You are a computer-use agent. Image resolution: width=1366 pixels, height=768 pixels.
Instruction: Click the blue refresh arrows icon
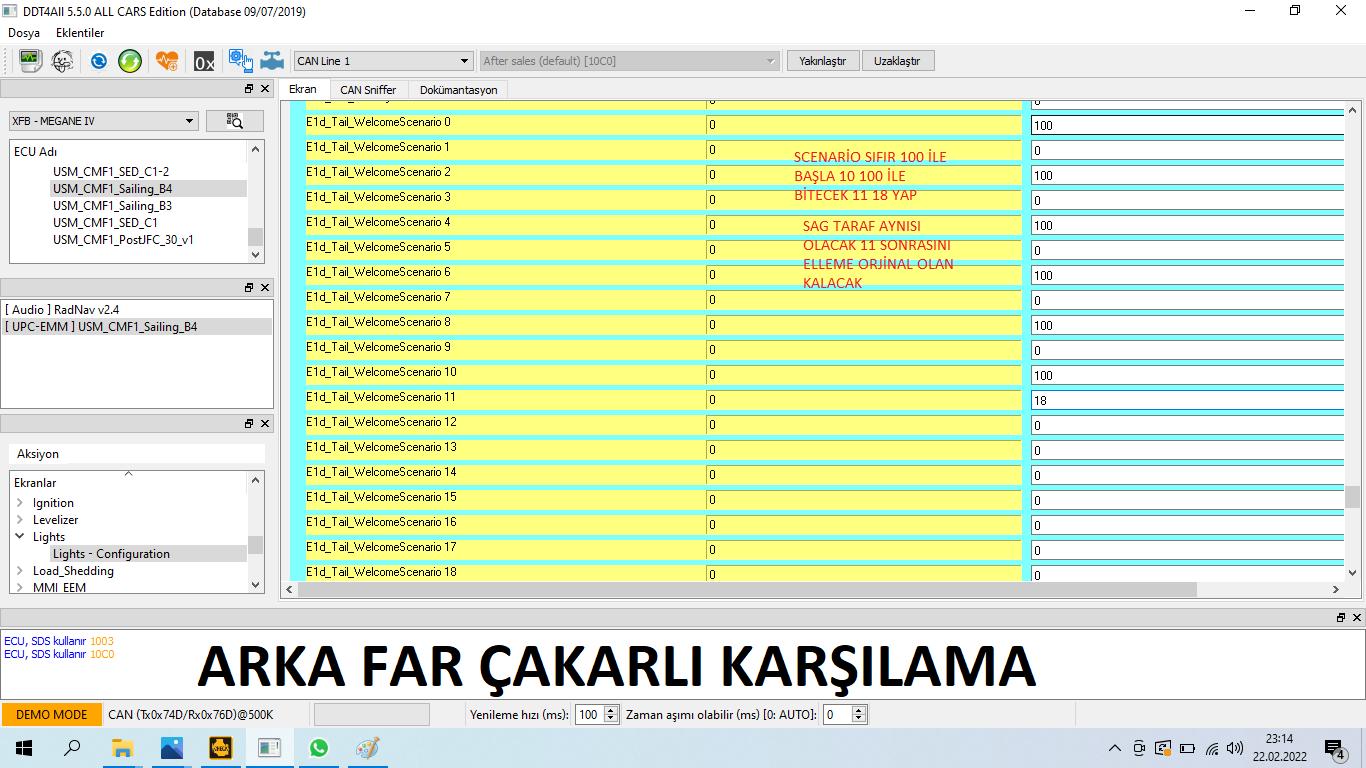tap(99, 61)
